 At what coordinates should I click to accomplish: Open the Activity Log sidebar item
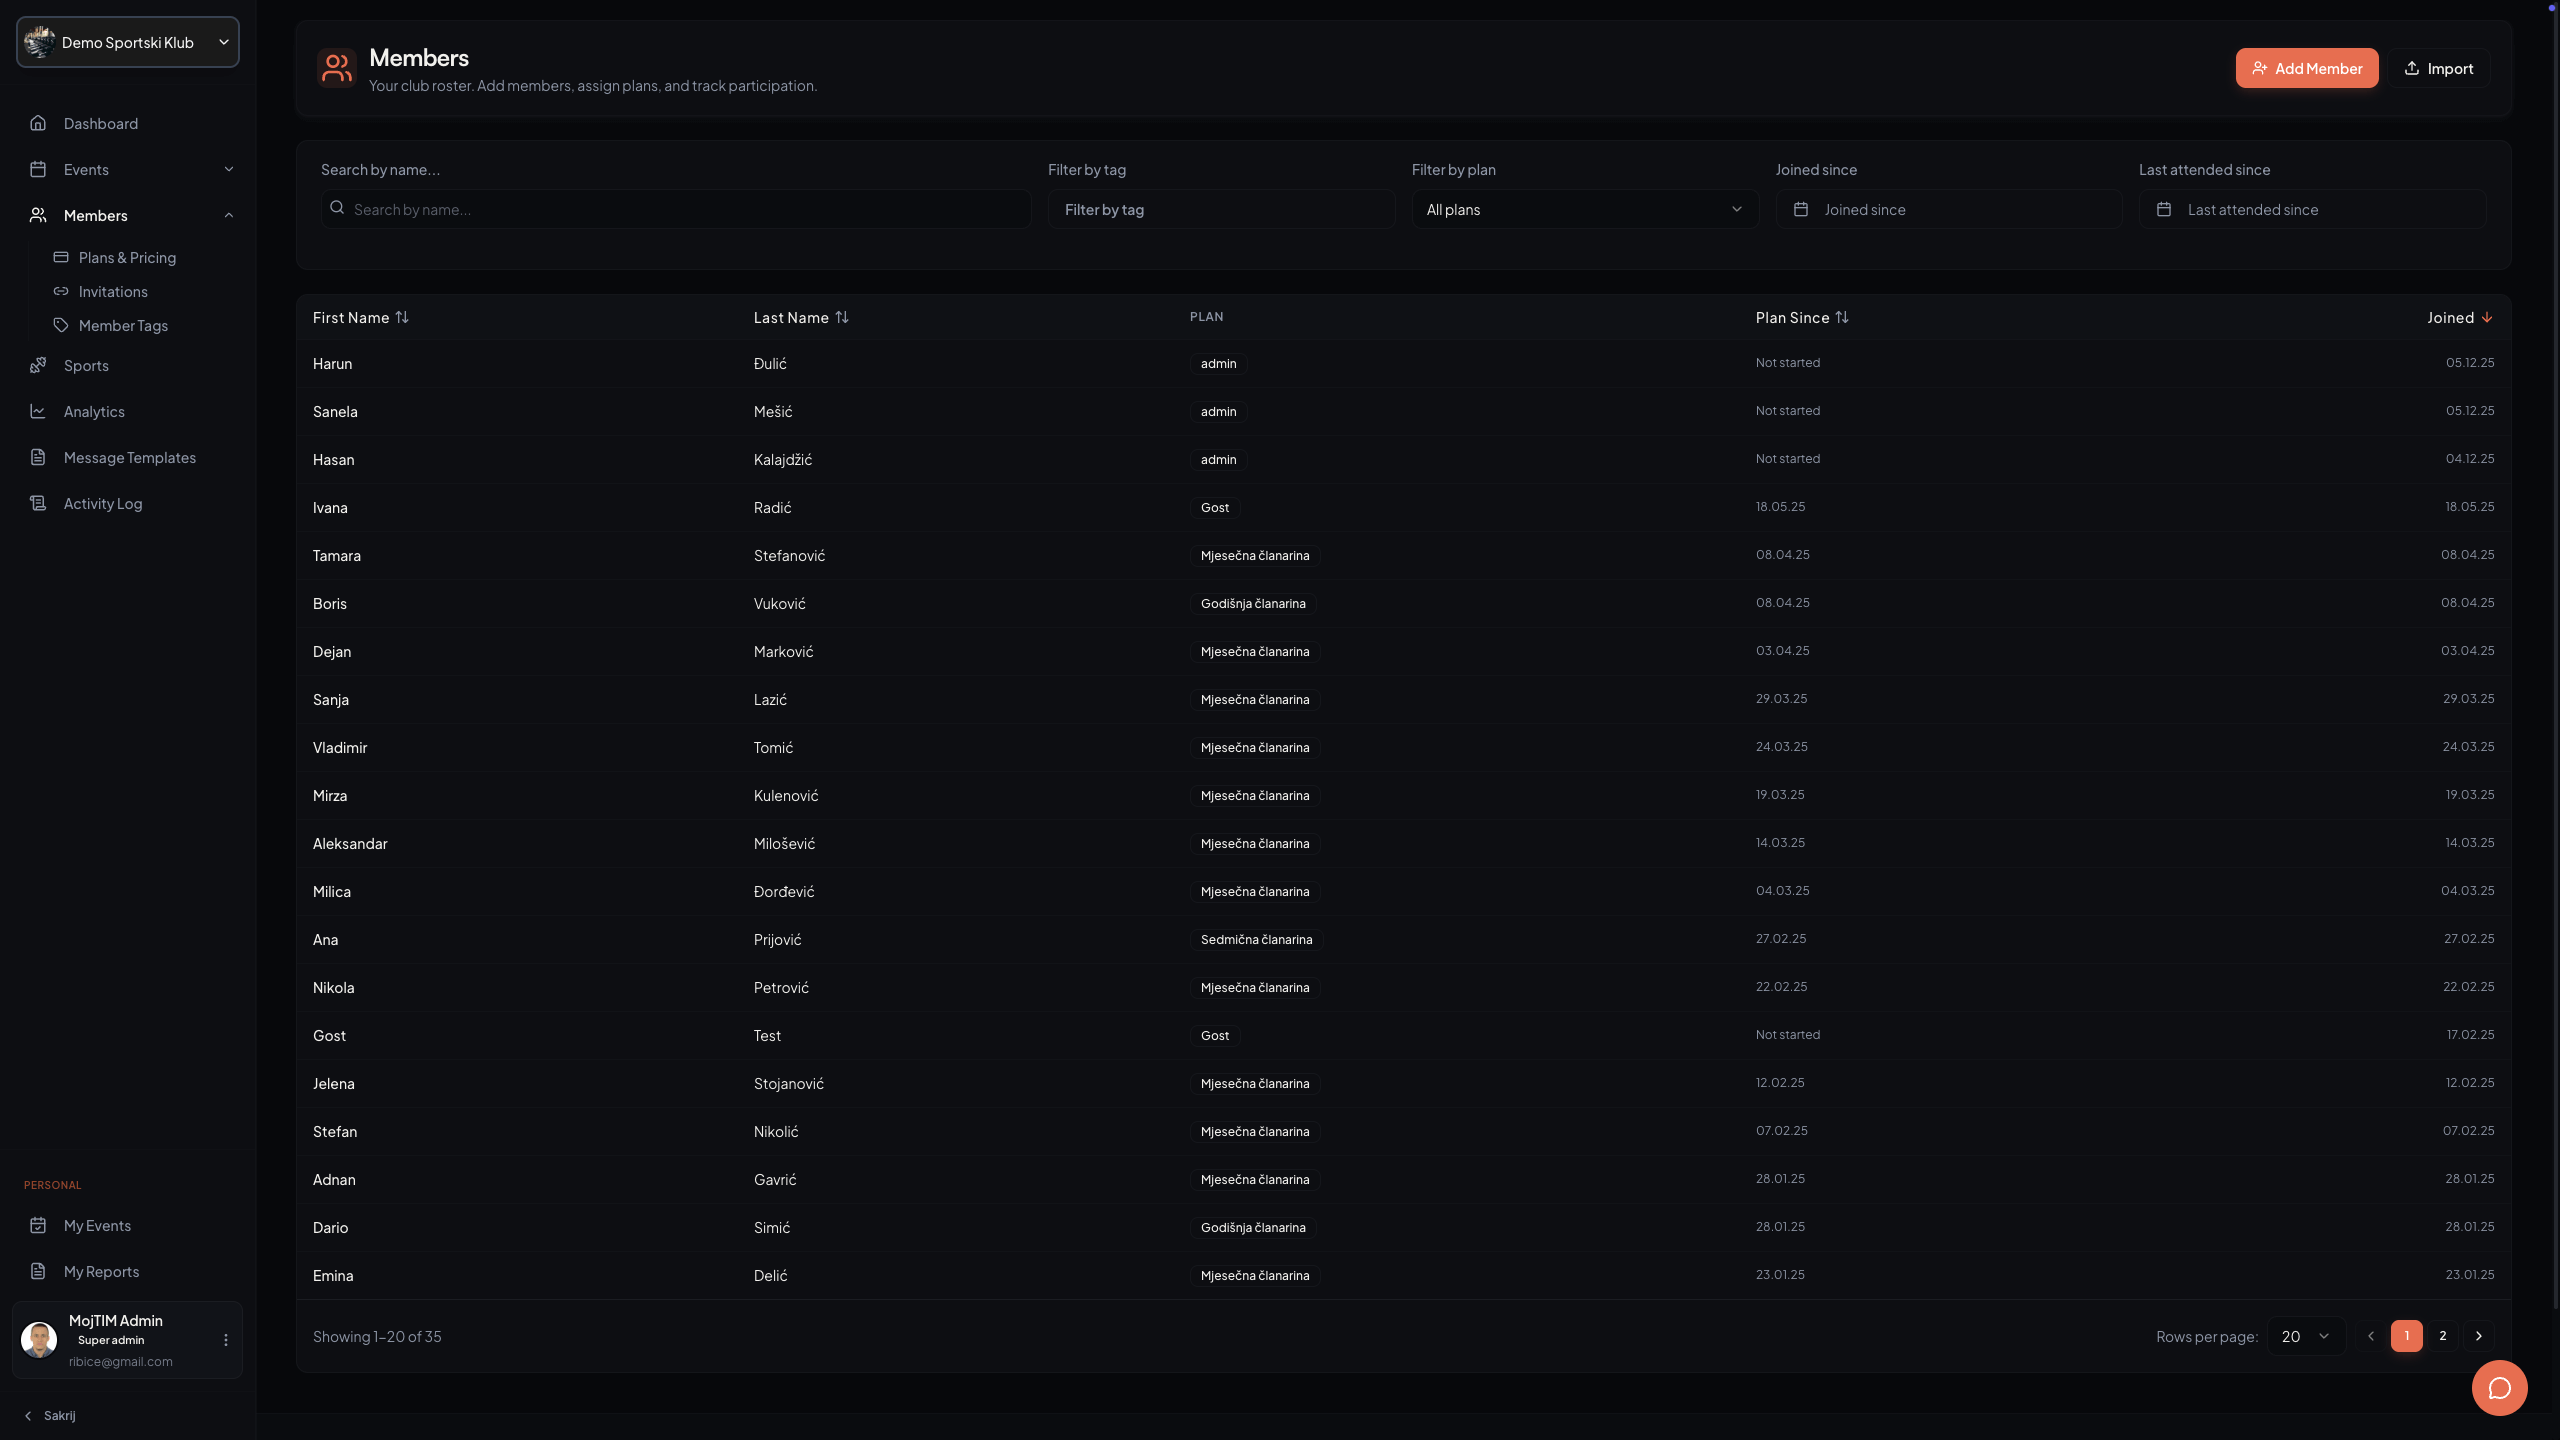tap(102, 503)
